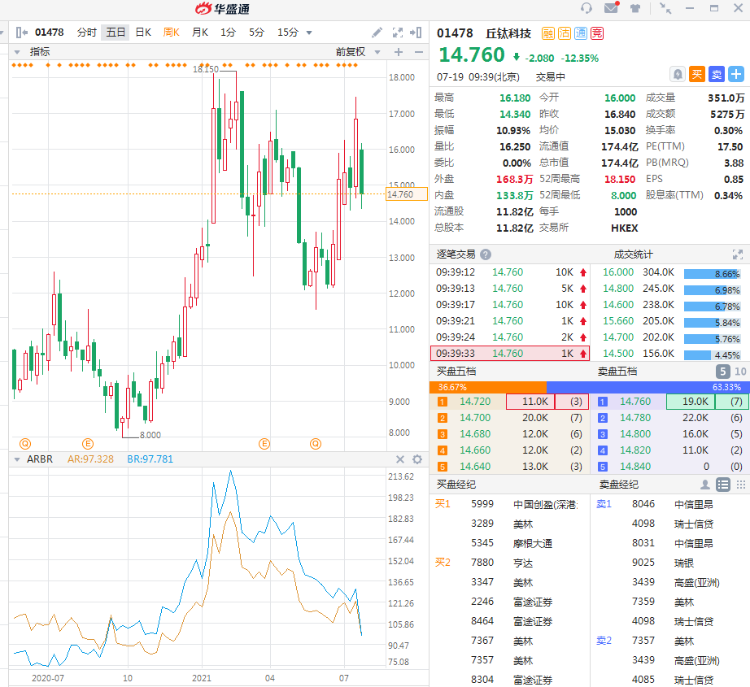The width and height of the screenshot is (750, 687).
Task: Select buy broker 5345 摩根大通 row
Action: point(510,543)
